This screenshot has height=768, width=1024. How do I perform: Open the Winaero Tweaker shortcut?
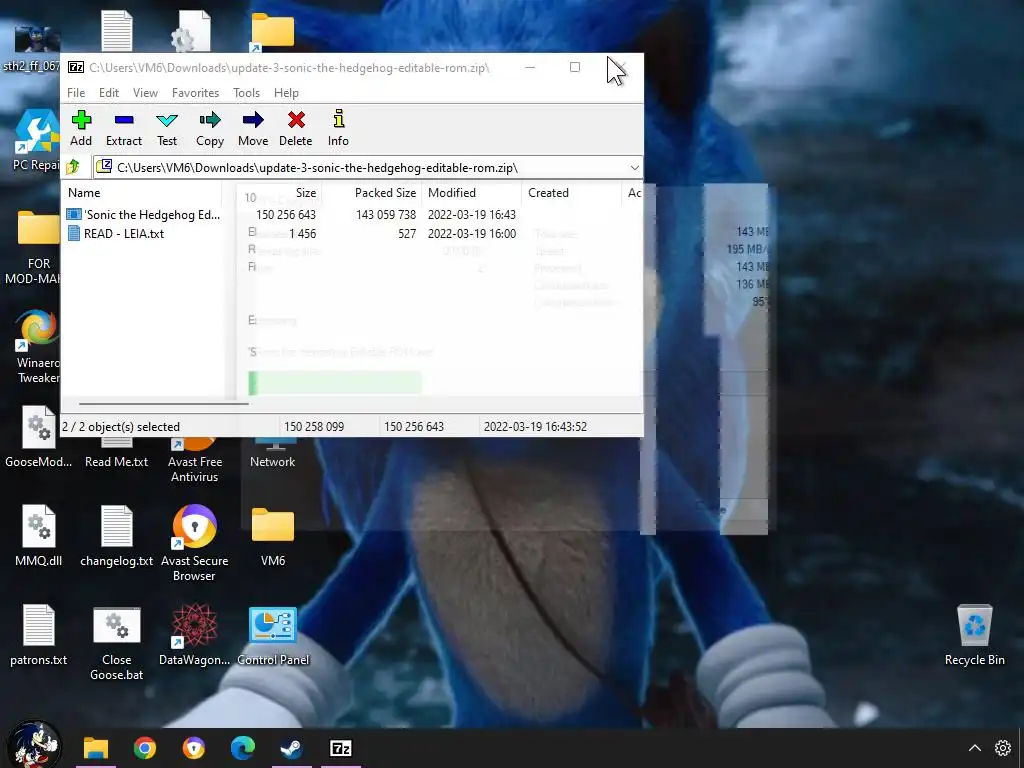point(38,347)
